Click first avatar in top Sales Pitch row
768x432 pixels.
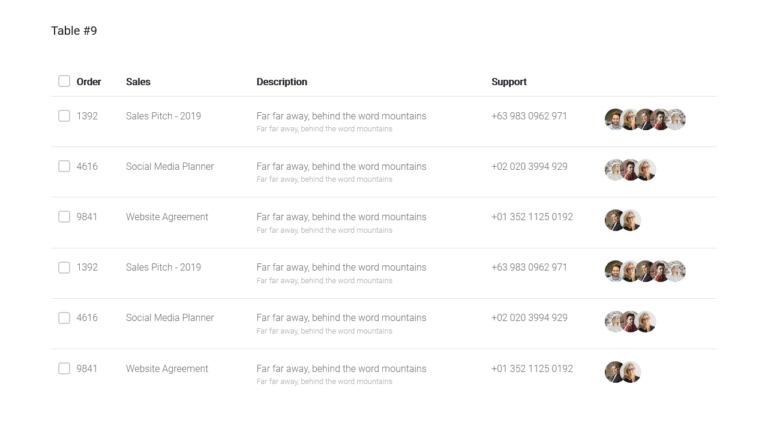point(614,119)
